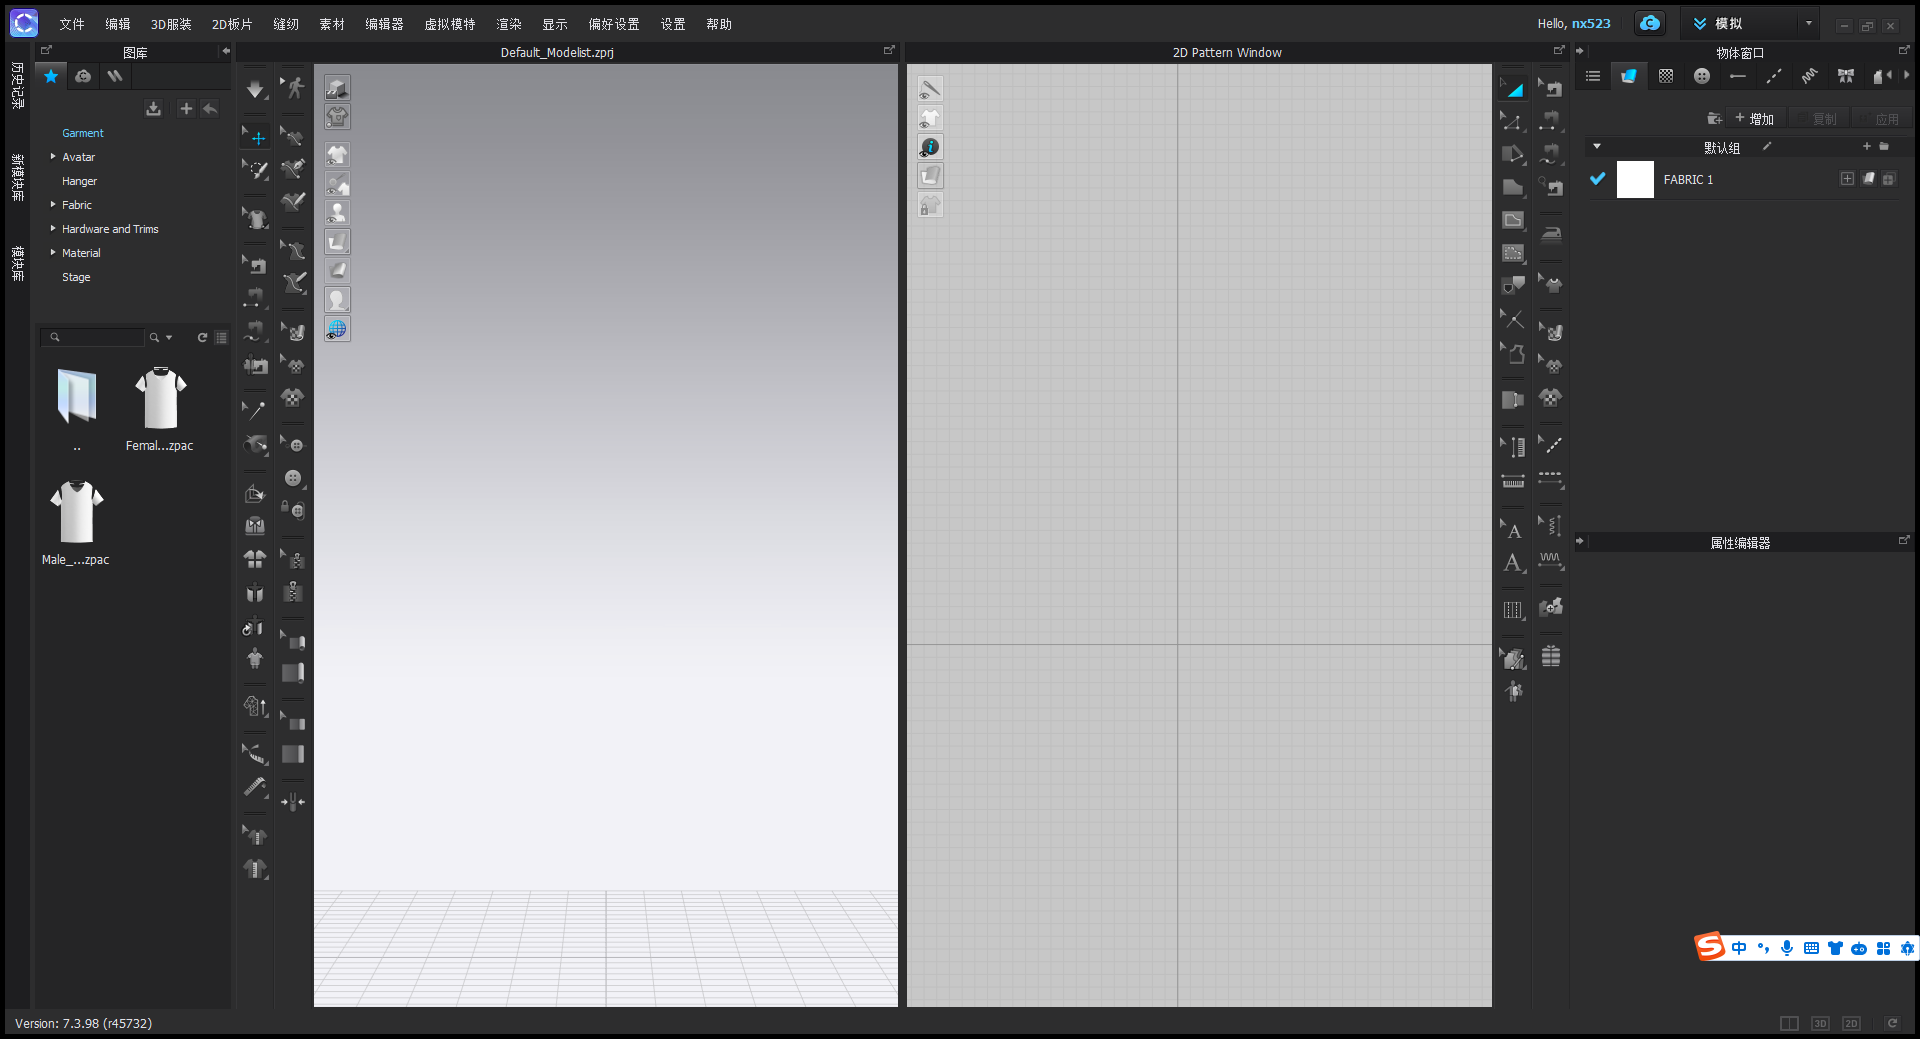
Task: Expand the Avatar tree item
Action: [x=53, y=156]
